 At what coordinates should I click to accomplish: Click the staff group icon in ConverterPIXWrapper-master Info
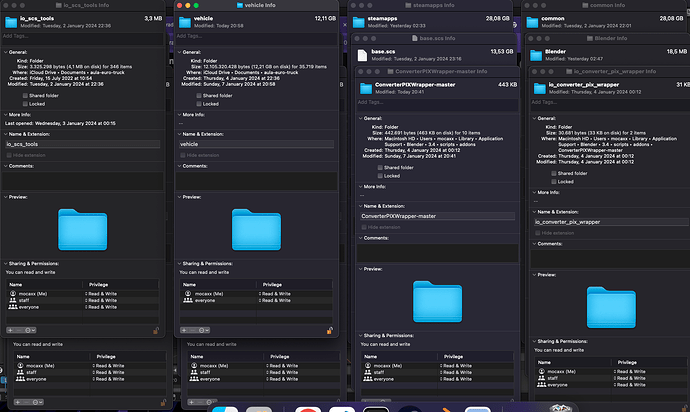tap(368, 372)
